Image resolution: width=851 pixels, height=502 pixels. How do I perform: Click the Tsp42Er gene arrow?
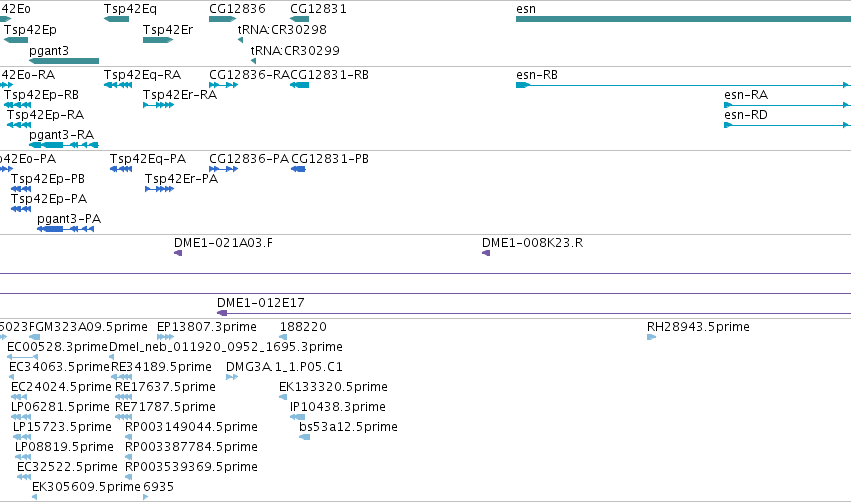coord(158,40)
